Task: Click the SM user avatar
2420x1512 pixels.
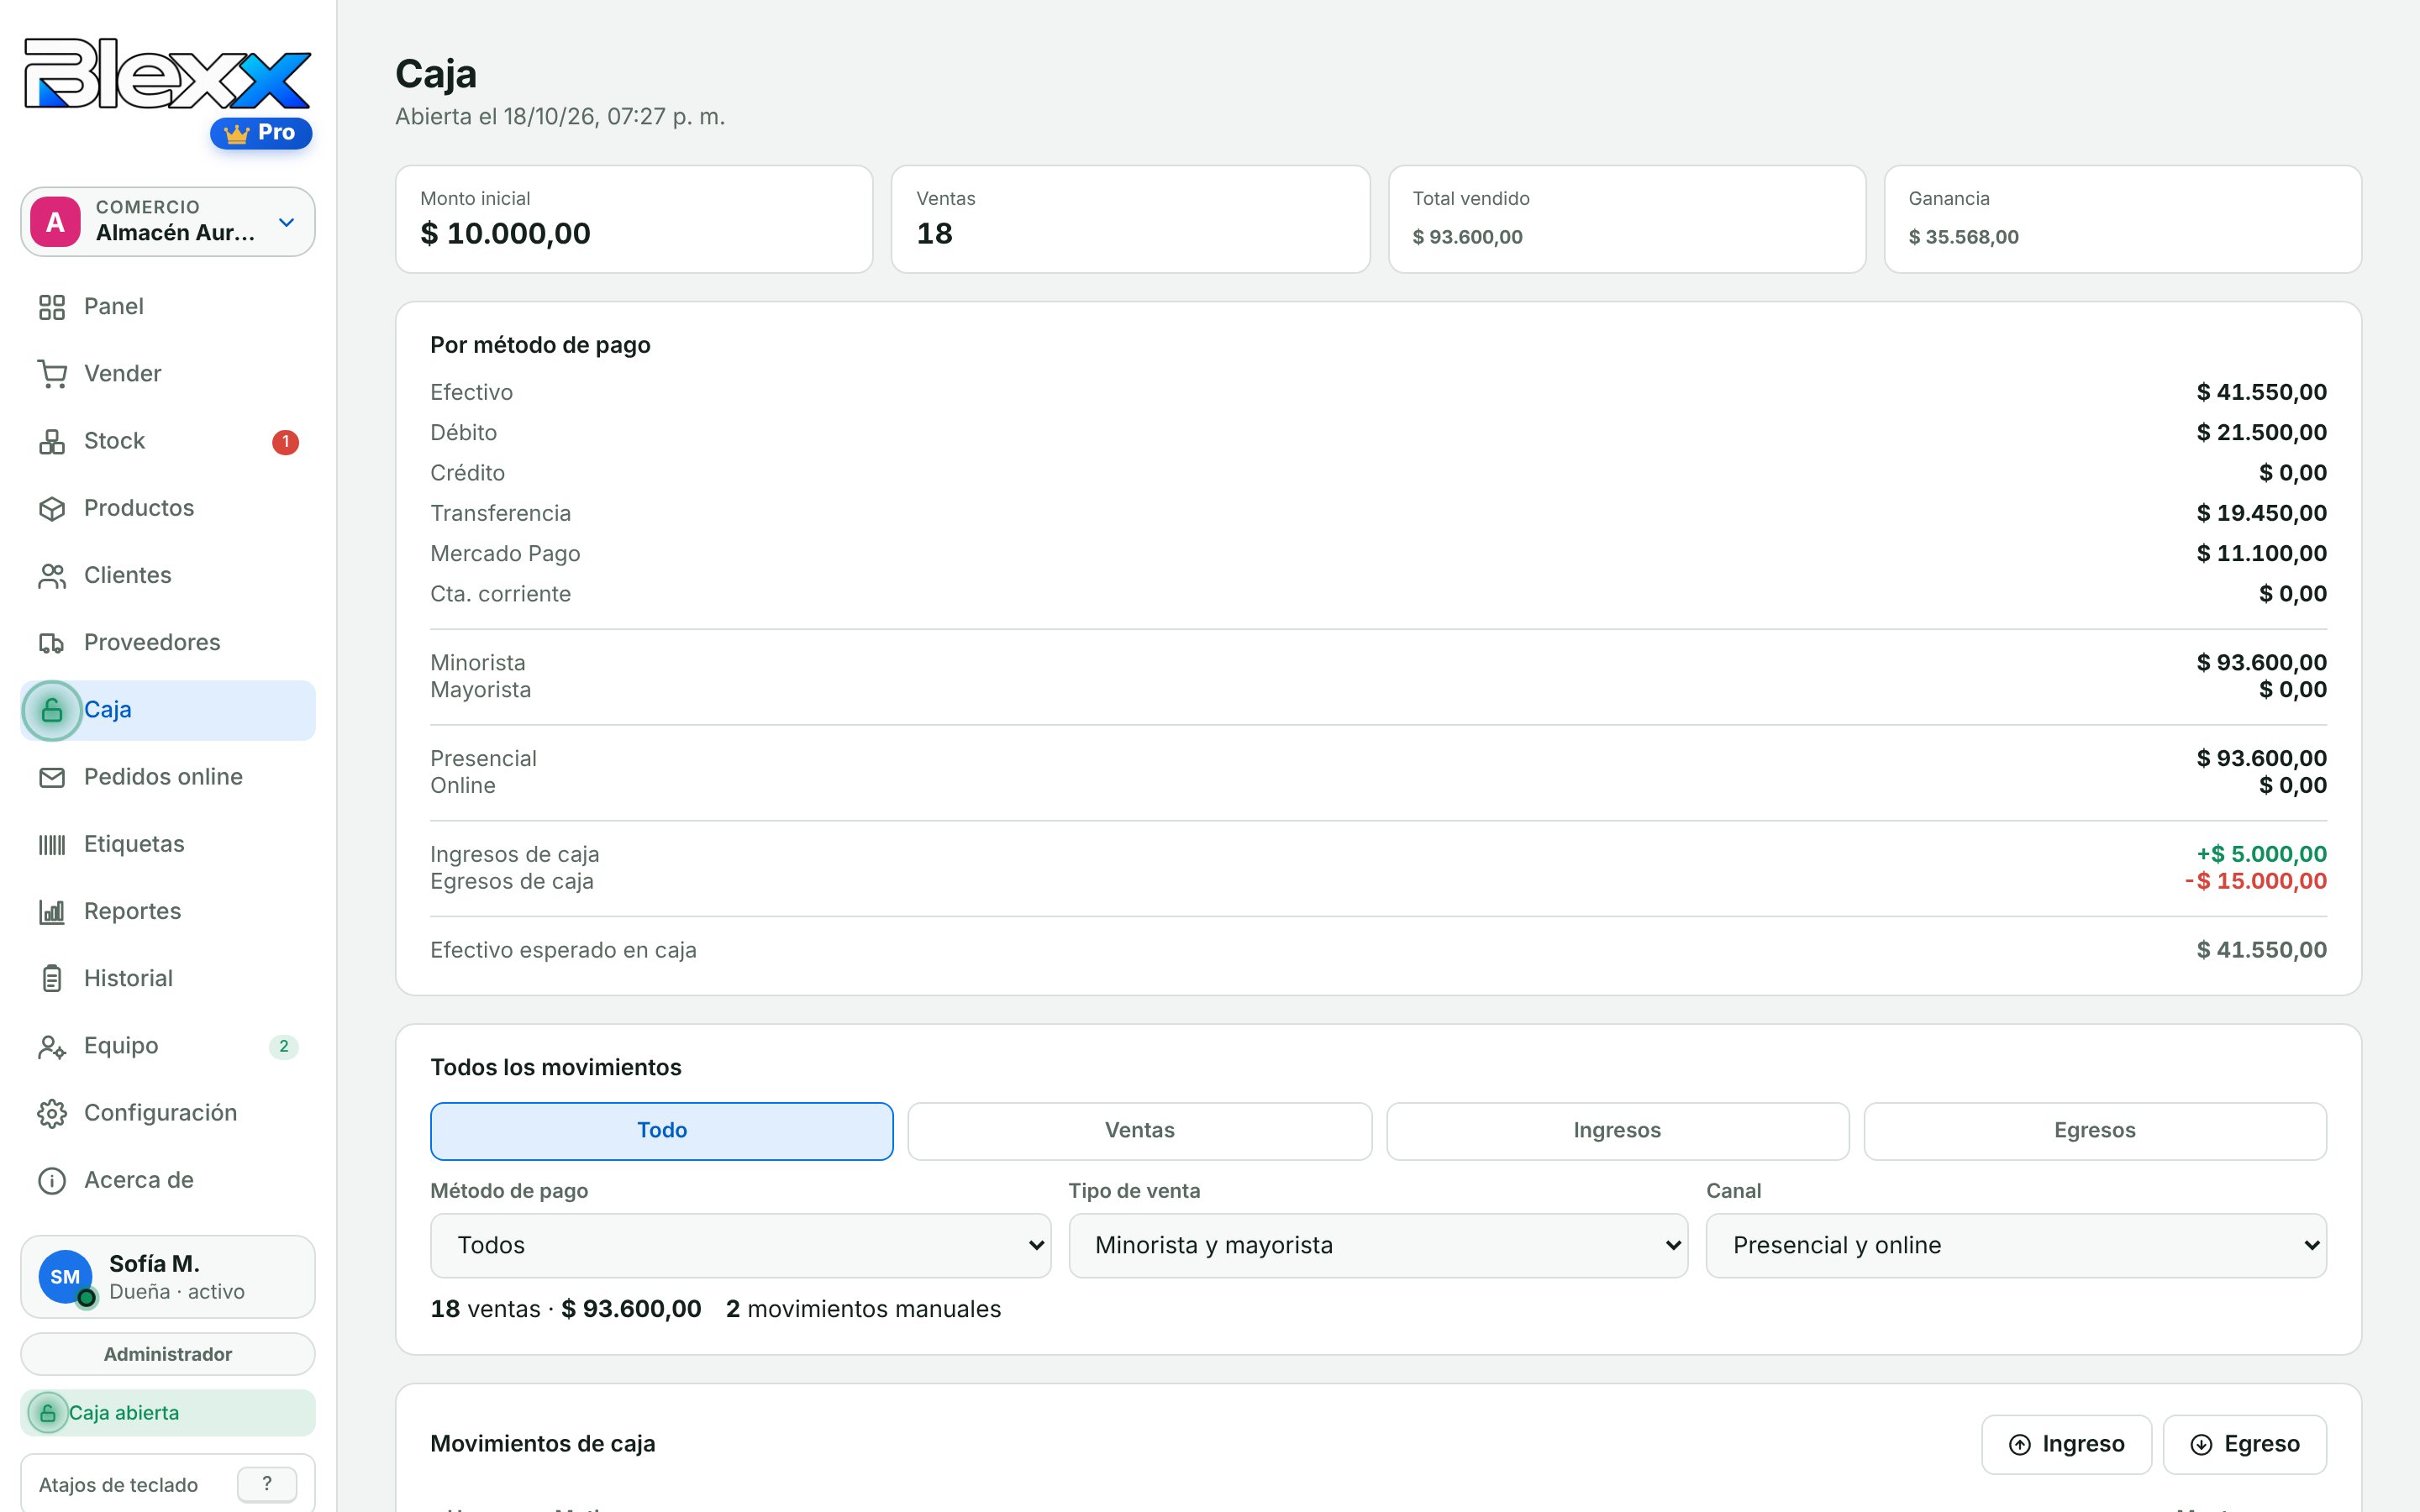Action: click(65, 1277)
